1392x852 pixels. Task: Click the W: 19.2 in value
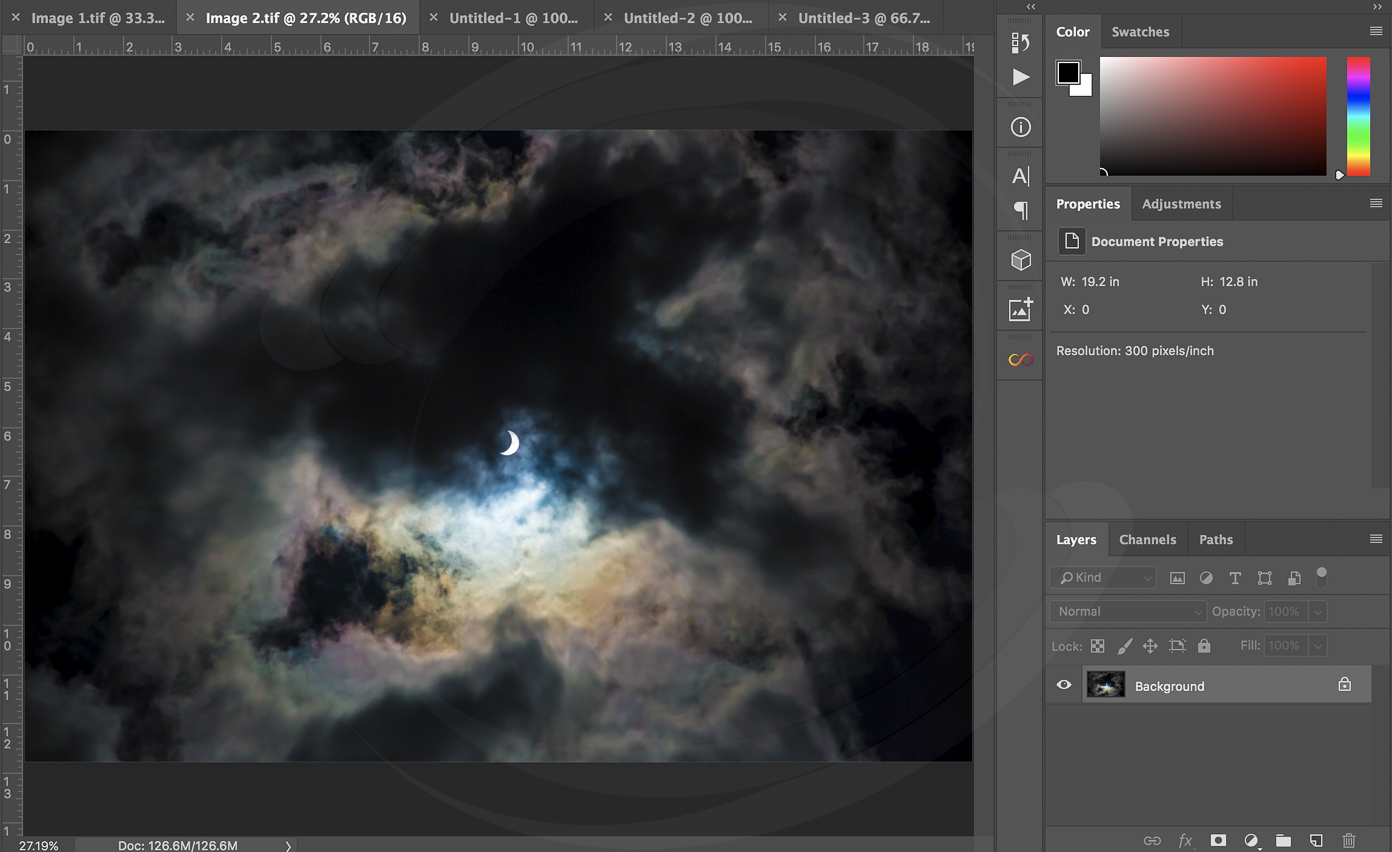tap(1101, 282)
